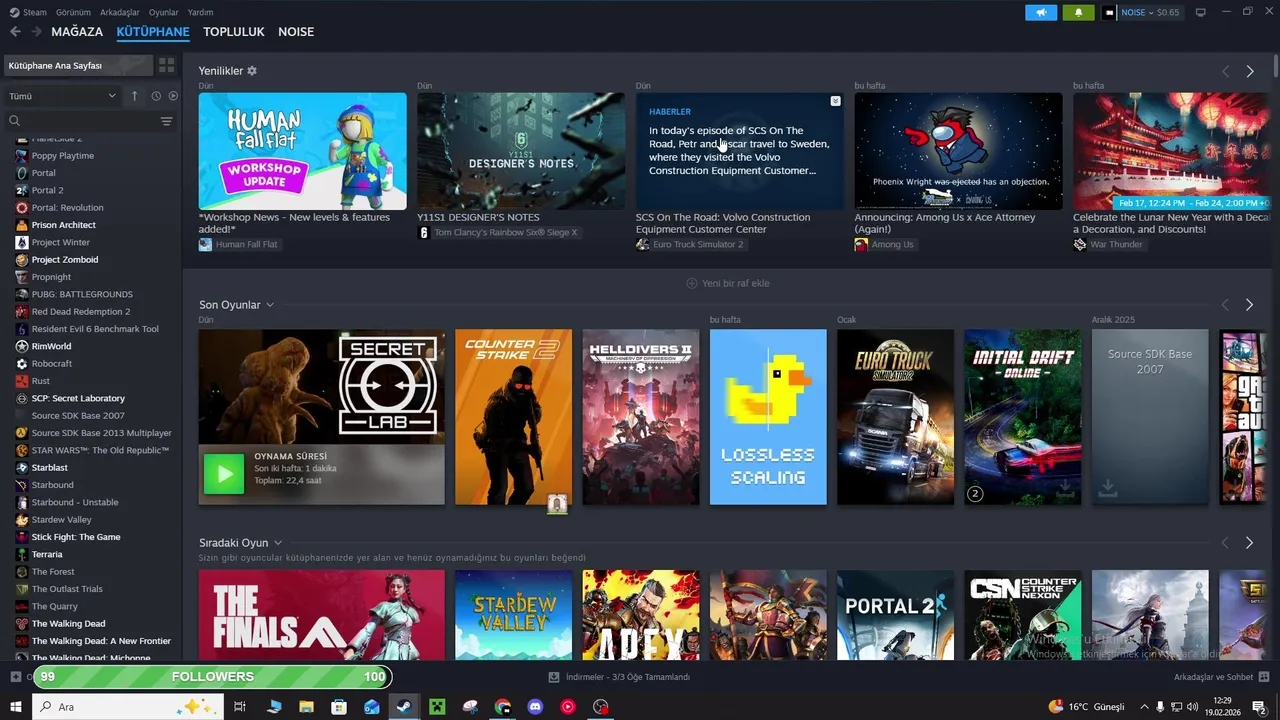
Task: Expand the Son Oyunlar shelf dropdown
Action: [x=270, y=305]
